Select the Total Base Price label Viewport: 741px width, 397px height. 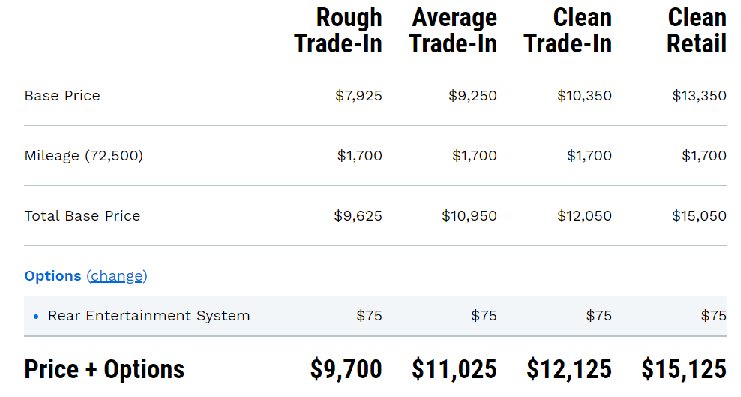pos(82,216)
